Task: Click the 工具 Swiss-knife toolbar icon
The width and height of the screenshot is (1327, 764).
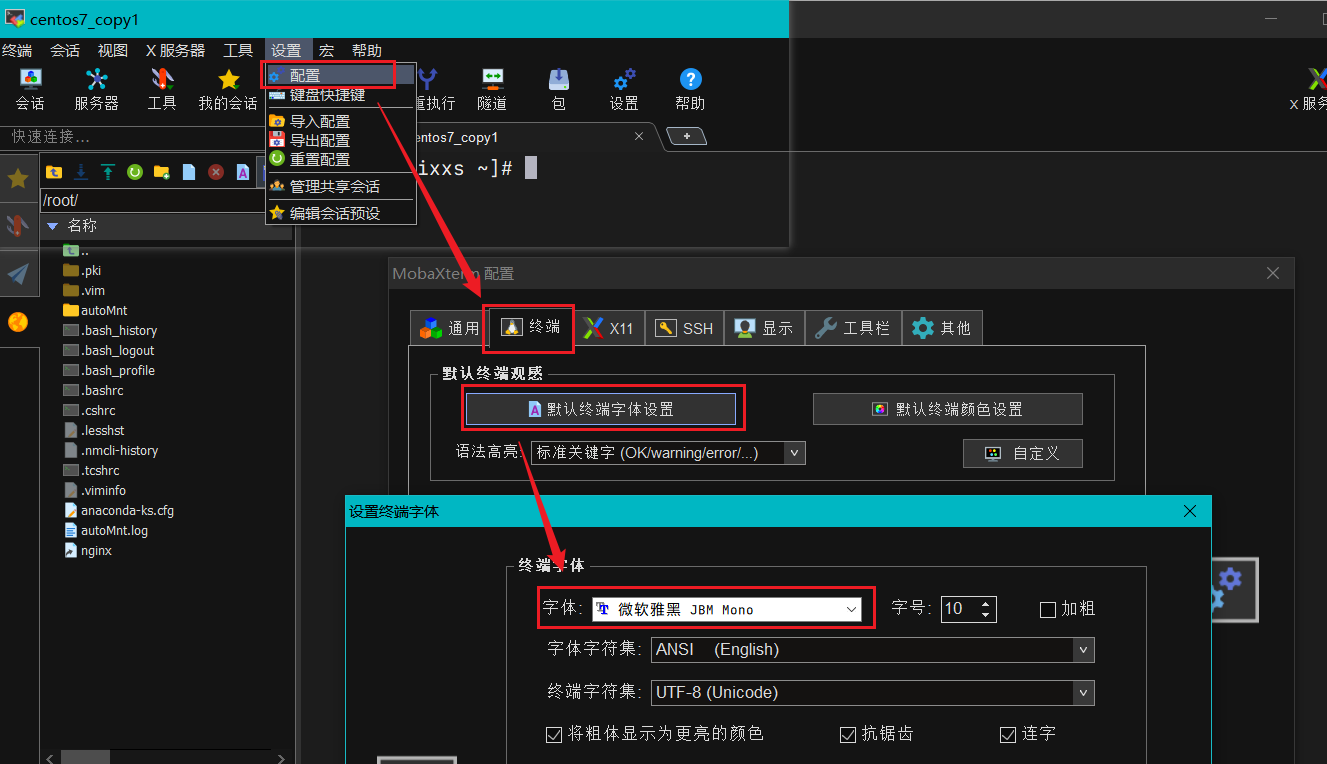Action: (x=162, y=89)
